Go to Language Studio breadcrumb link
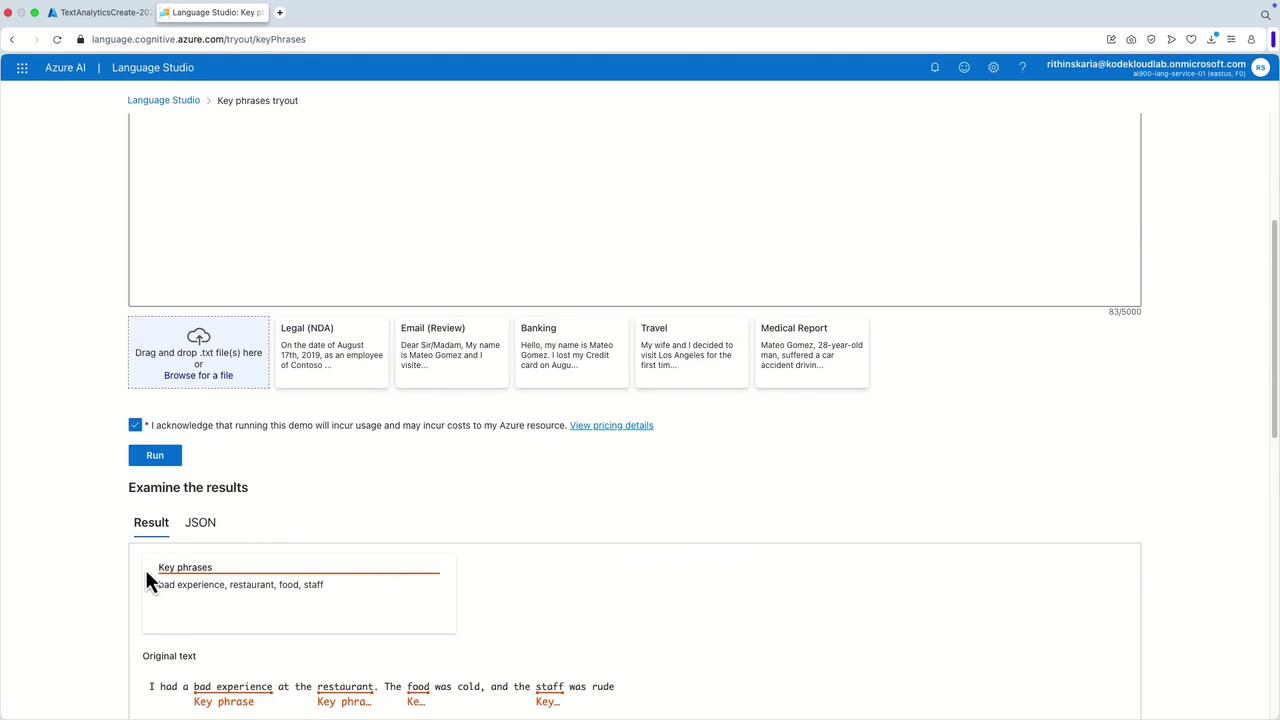 pyautogui.click(x=164, y=100)
